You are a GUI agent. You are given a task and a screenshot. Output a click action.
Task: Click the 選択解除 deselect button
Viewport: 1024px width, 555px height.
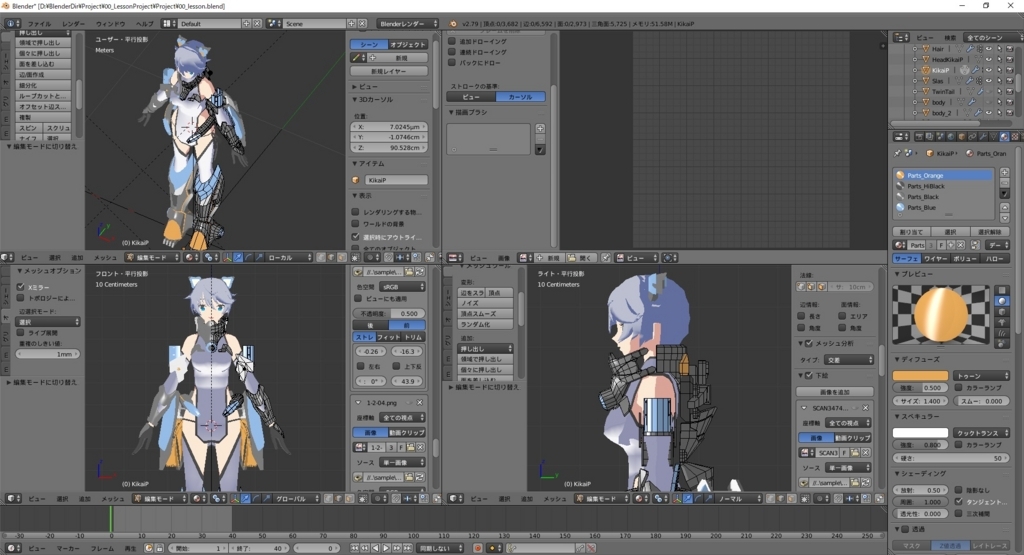989,232
